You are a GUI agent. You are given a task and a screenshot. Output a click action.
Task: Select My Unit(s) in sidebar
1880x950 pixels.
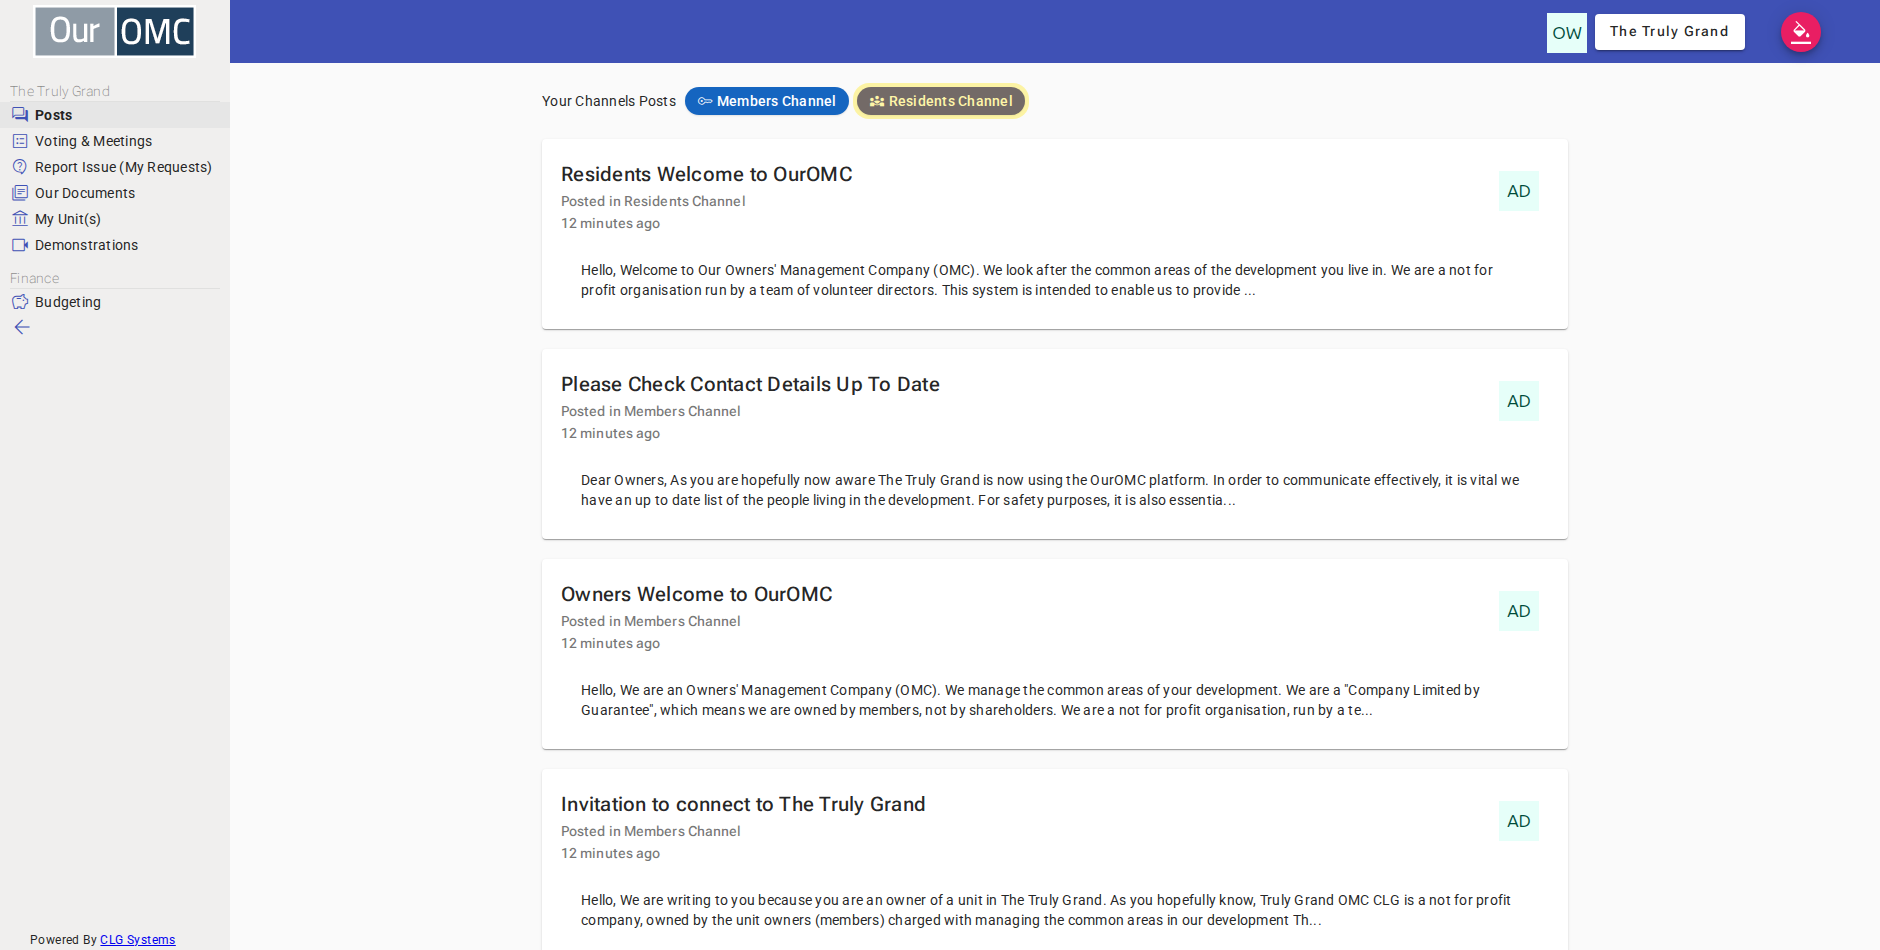click(x=115, y=219)
